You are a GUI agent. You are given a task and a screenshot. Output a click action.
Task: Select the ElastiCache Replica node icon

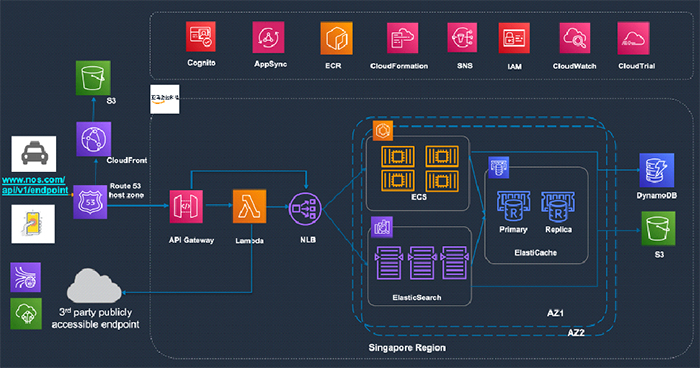558,206
